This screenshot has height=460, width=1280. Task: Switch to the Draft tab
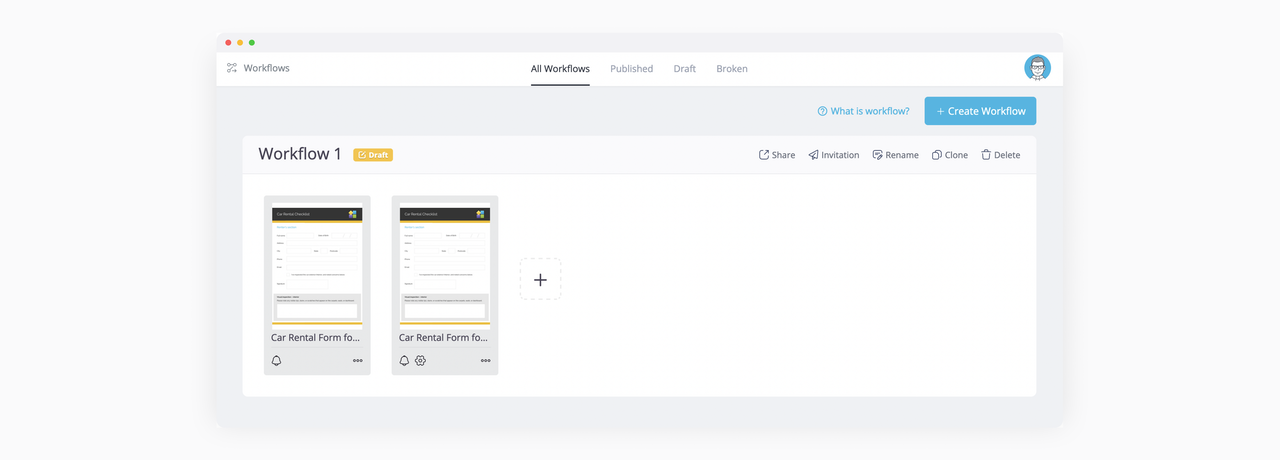coord(684,69)
